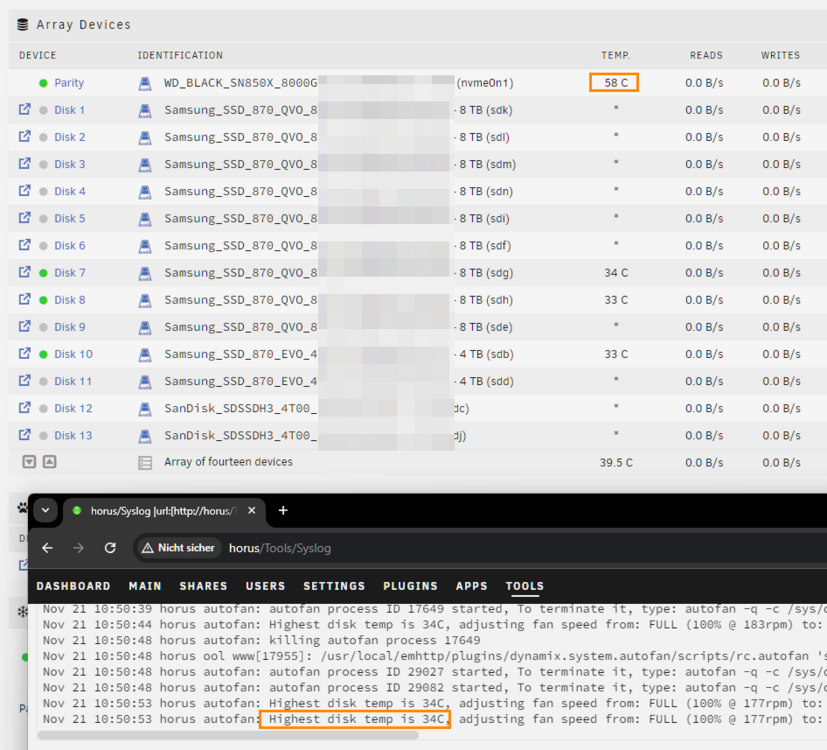Open the Disk 13 link

[x=73, y=436]
